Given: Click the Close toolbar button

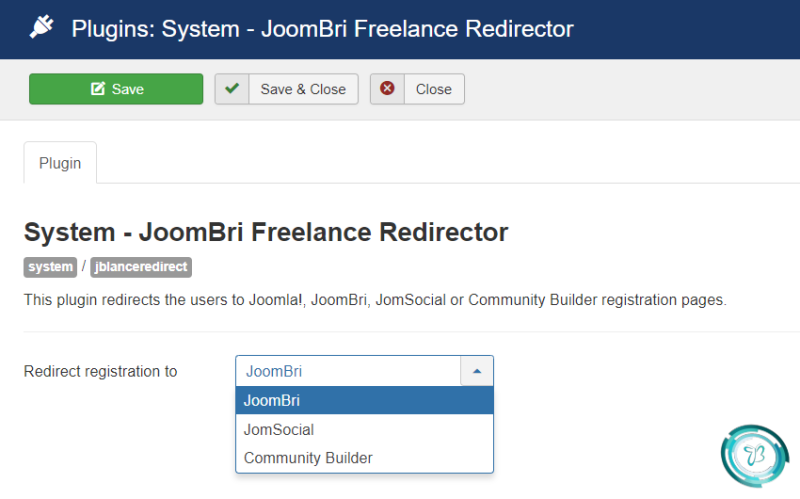Looking at the screenshot, I should pyautogui.click(x=417, y=89).
